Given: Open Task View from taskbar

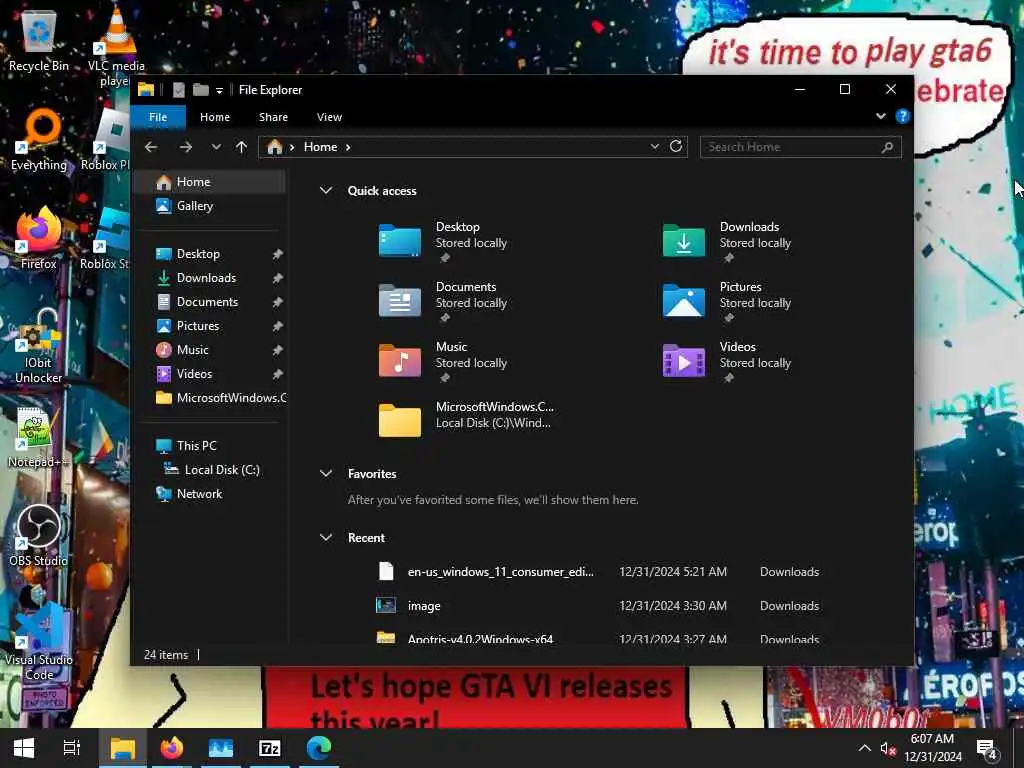Looking at the screenshot, I should coord(72,748).
